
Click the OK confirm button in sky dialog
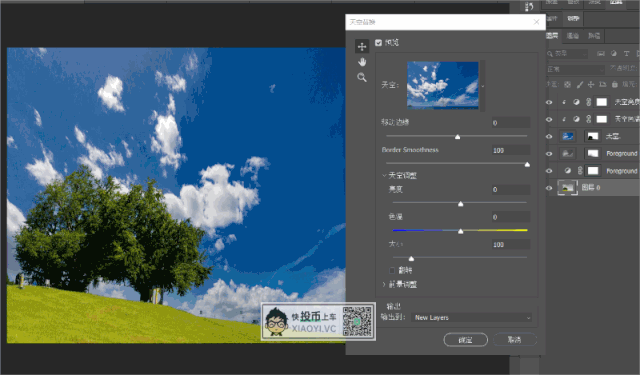point(465,339)
